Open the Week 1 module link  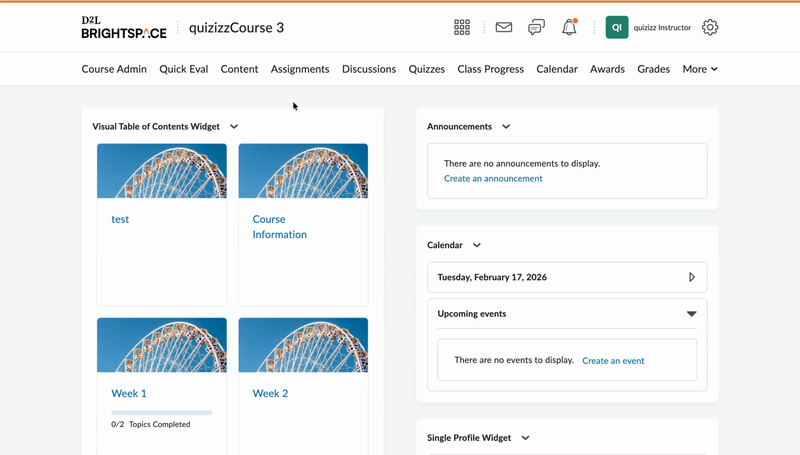click(129, 393)
